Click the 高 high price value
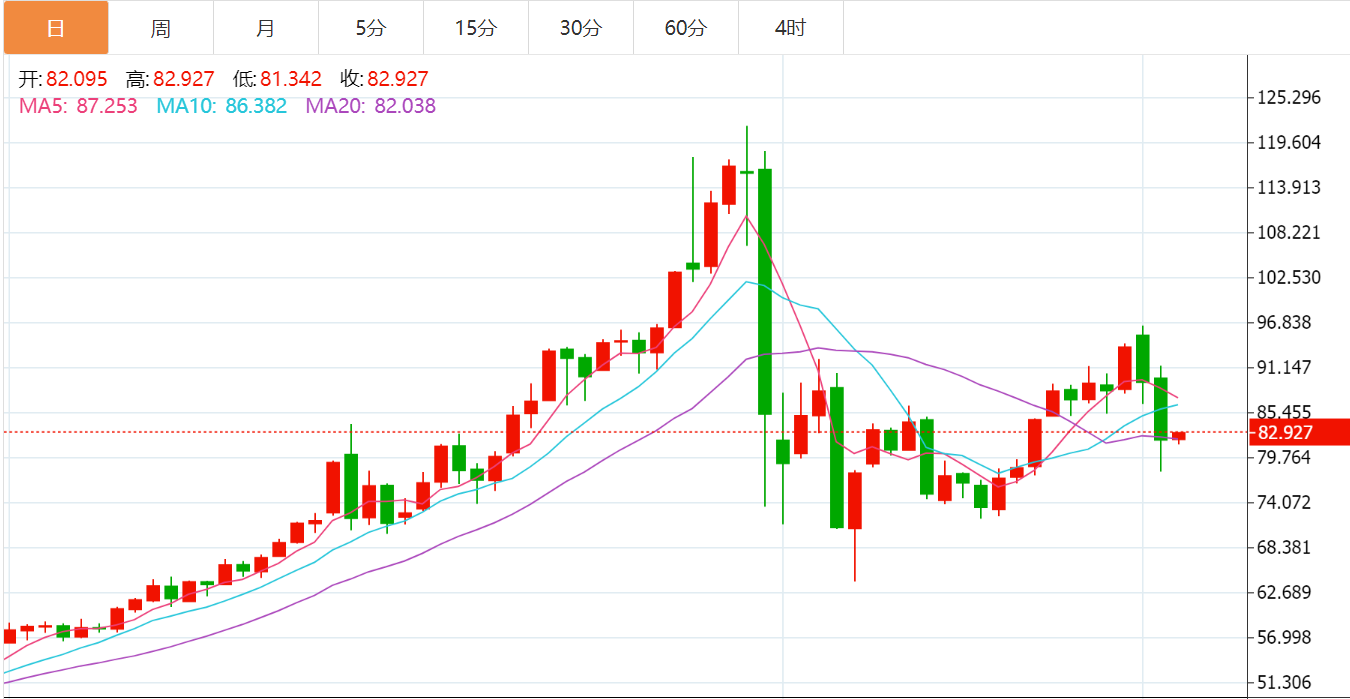 183,80
